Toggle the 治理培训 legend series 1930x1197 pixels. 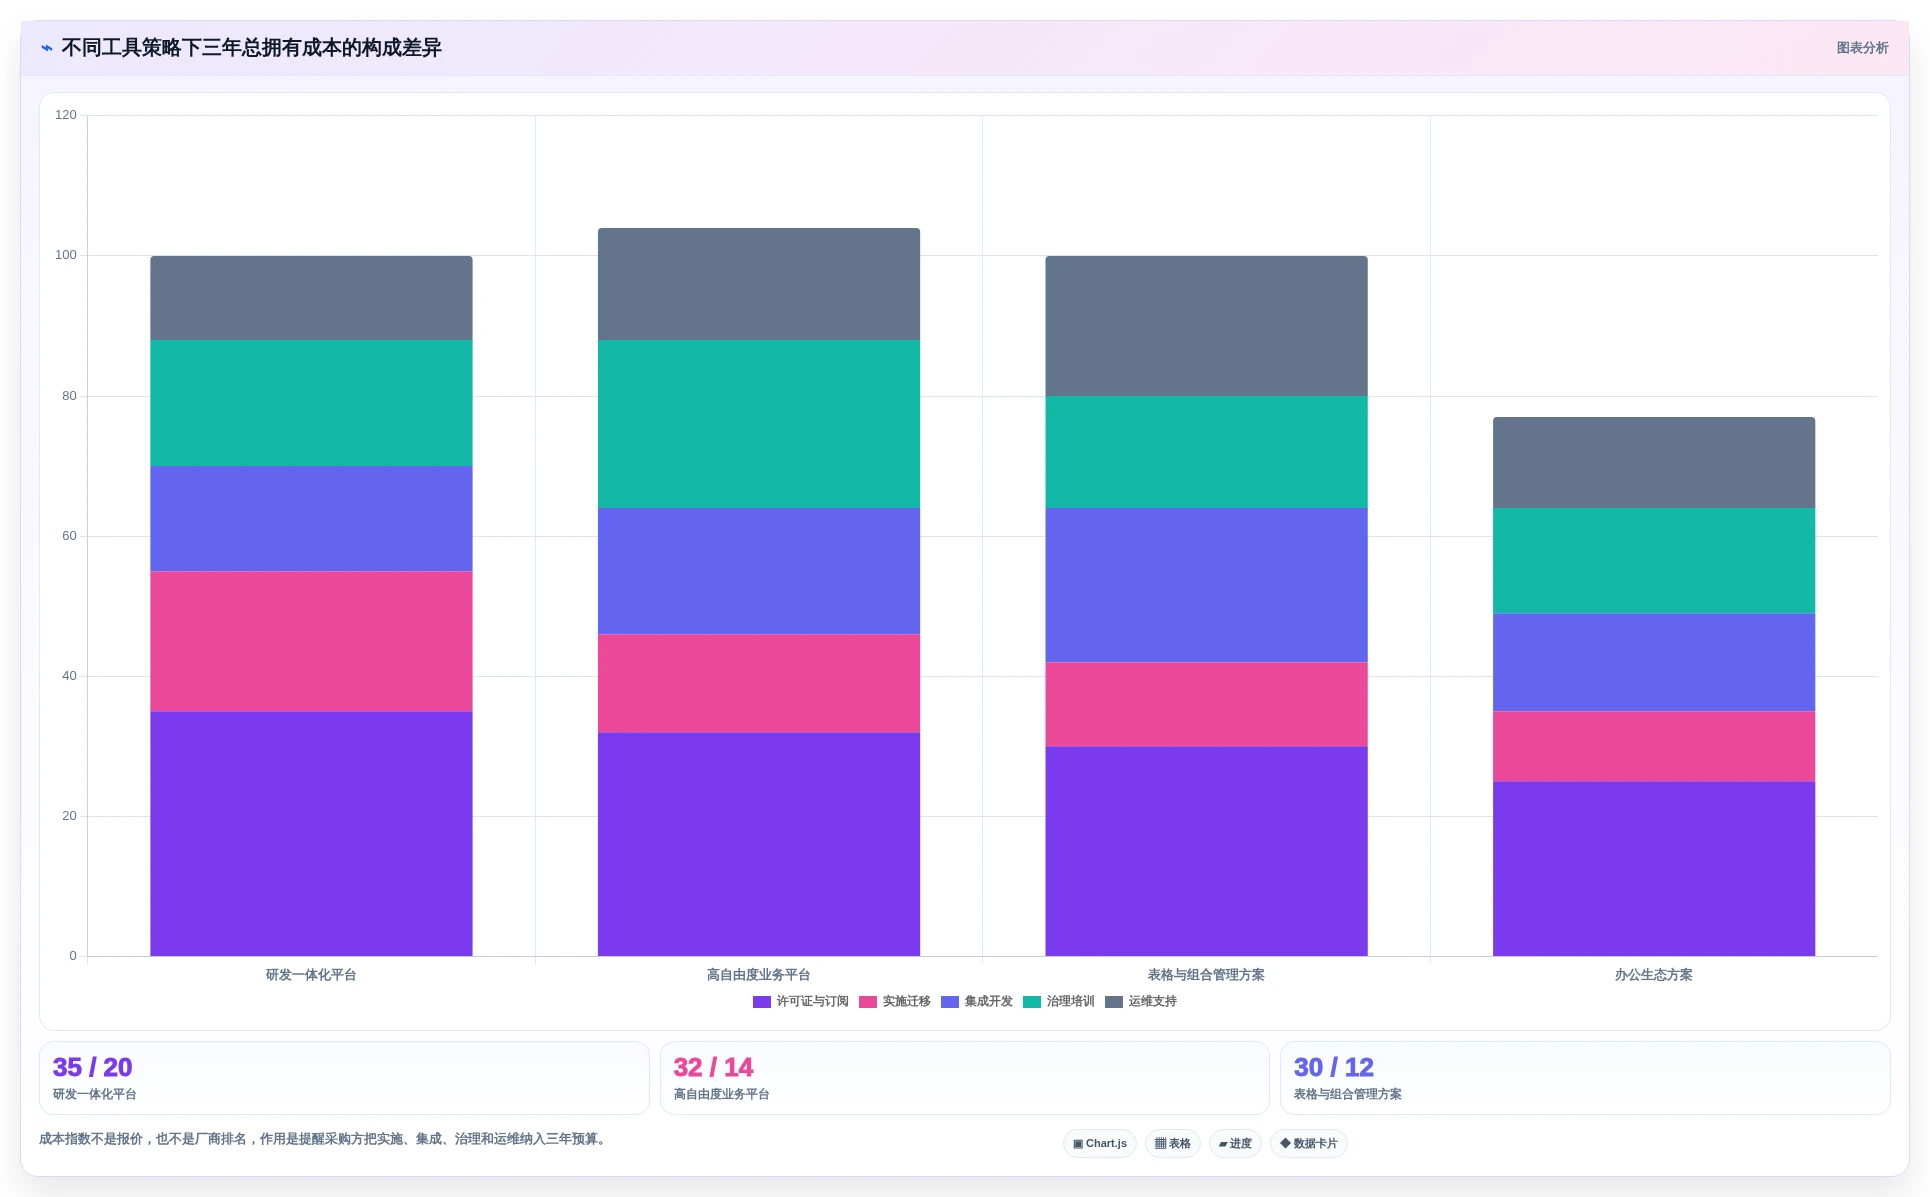pos(1058,1002)
